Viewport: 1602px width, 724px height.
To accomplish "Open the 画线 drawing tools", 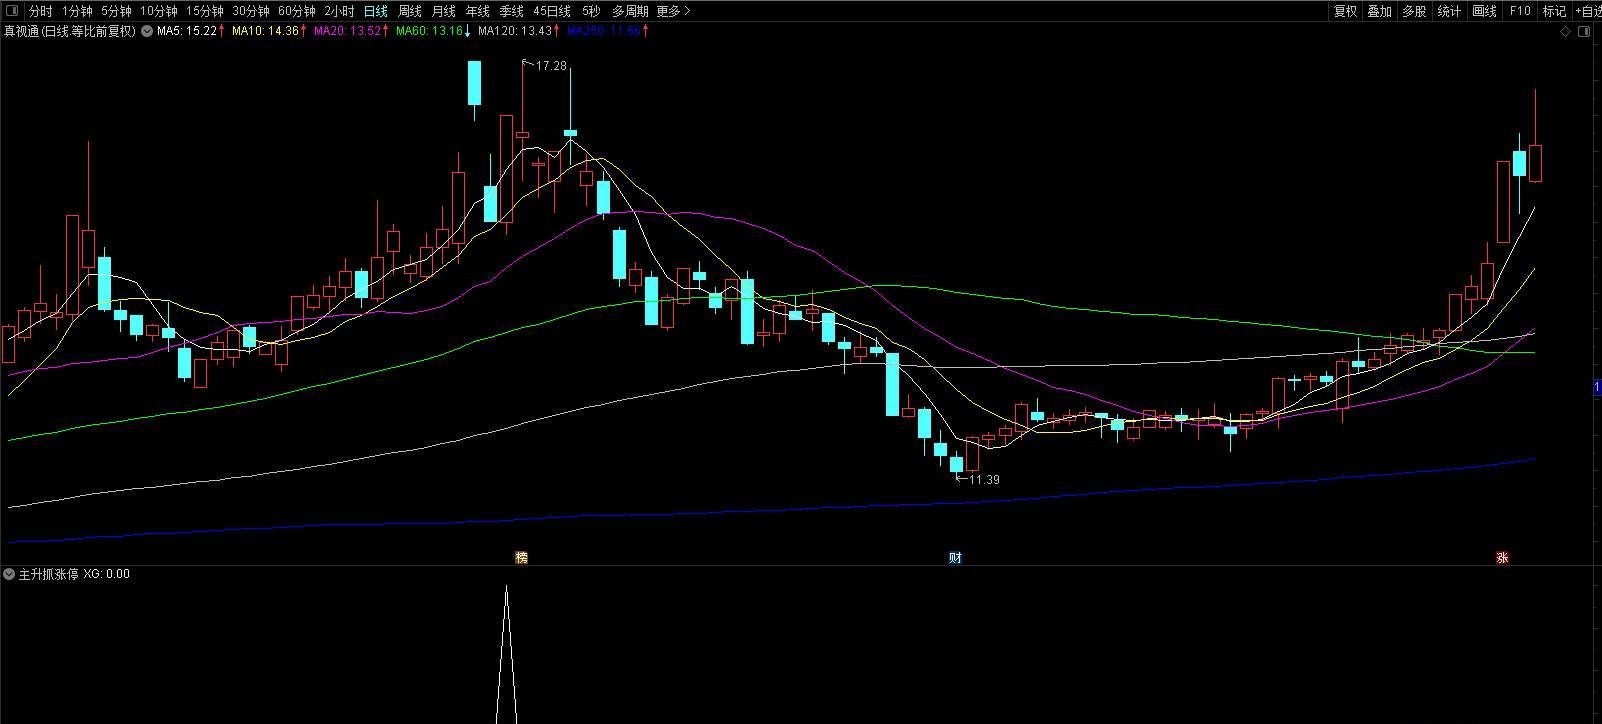I will click(x=1485, y=11).
